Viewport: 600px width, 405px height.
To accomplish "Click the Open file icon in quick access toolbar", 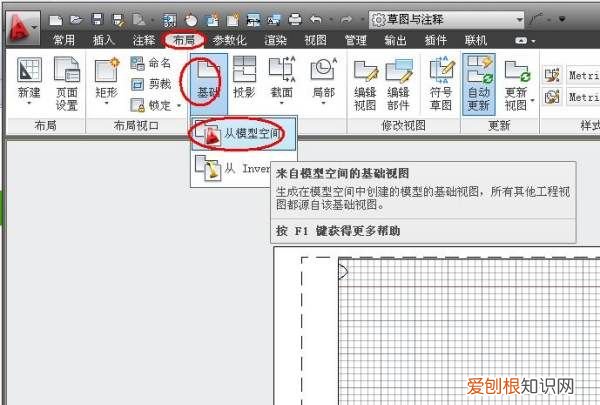I will (77, 20).
